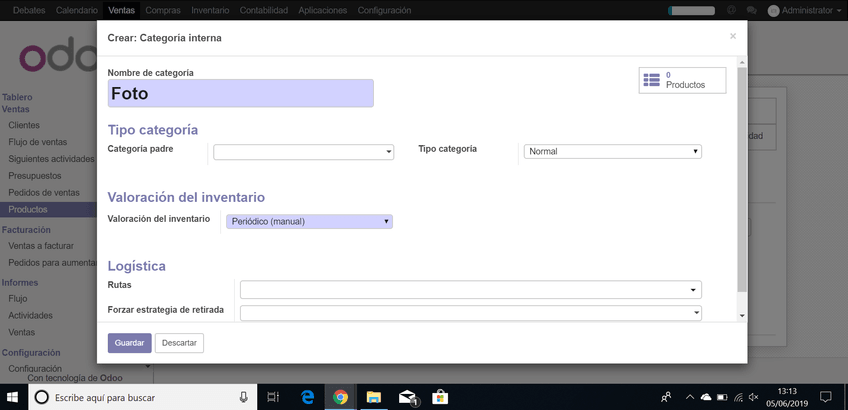Click the Descartar button
848x410 pixels.
click(x=179, y=343)
